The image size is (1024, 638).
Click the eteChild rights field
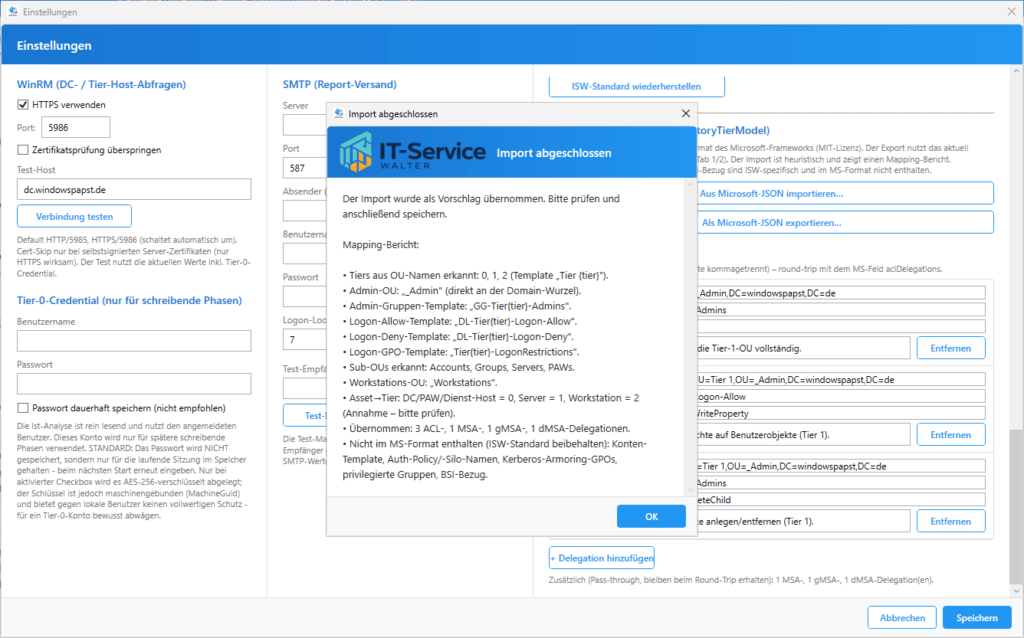click(x=840, y=500)
